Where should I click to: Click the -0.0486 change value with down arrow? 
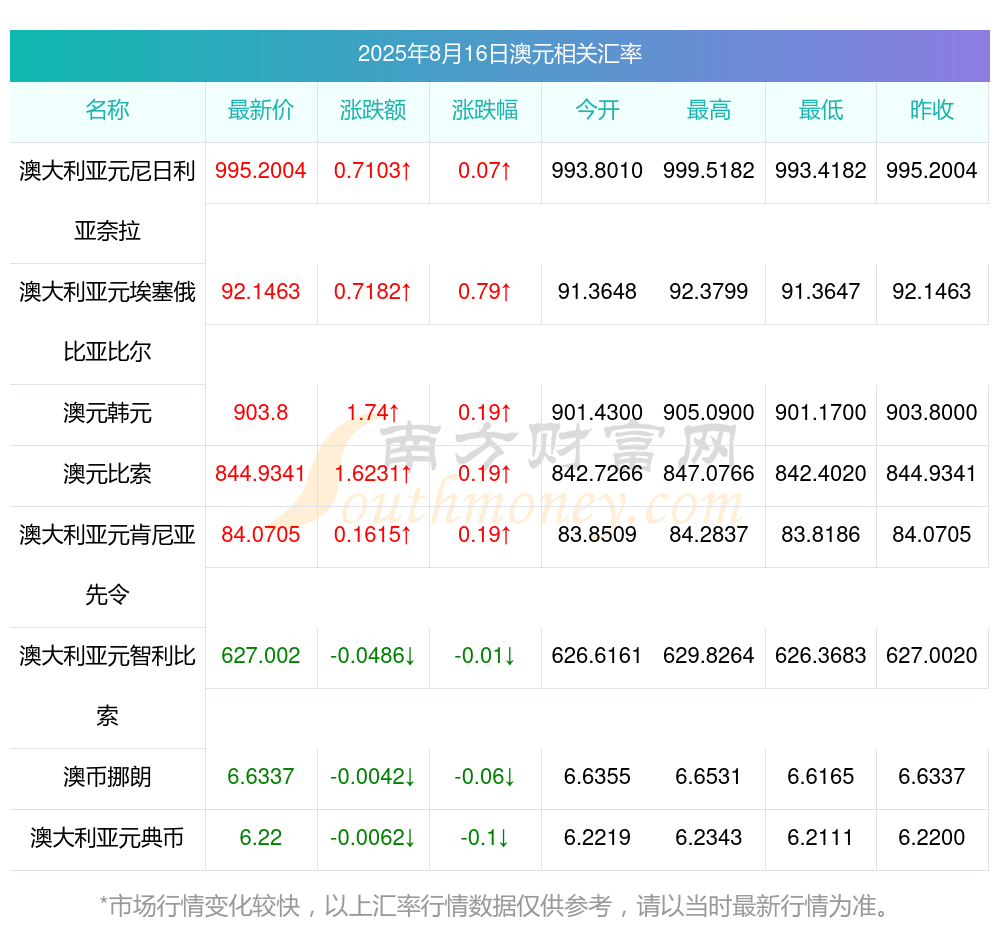[373, 656]
